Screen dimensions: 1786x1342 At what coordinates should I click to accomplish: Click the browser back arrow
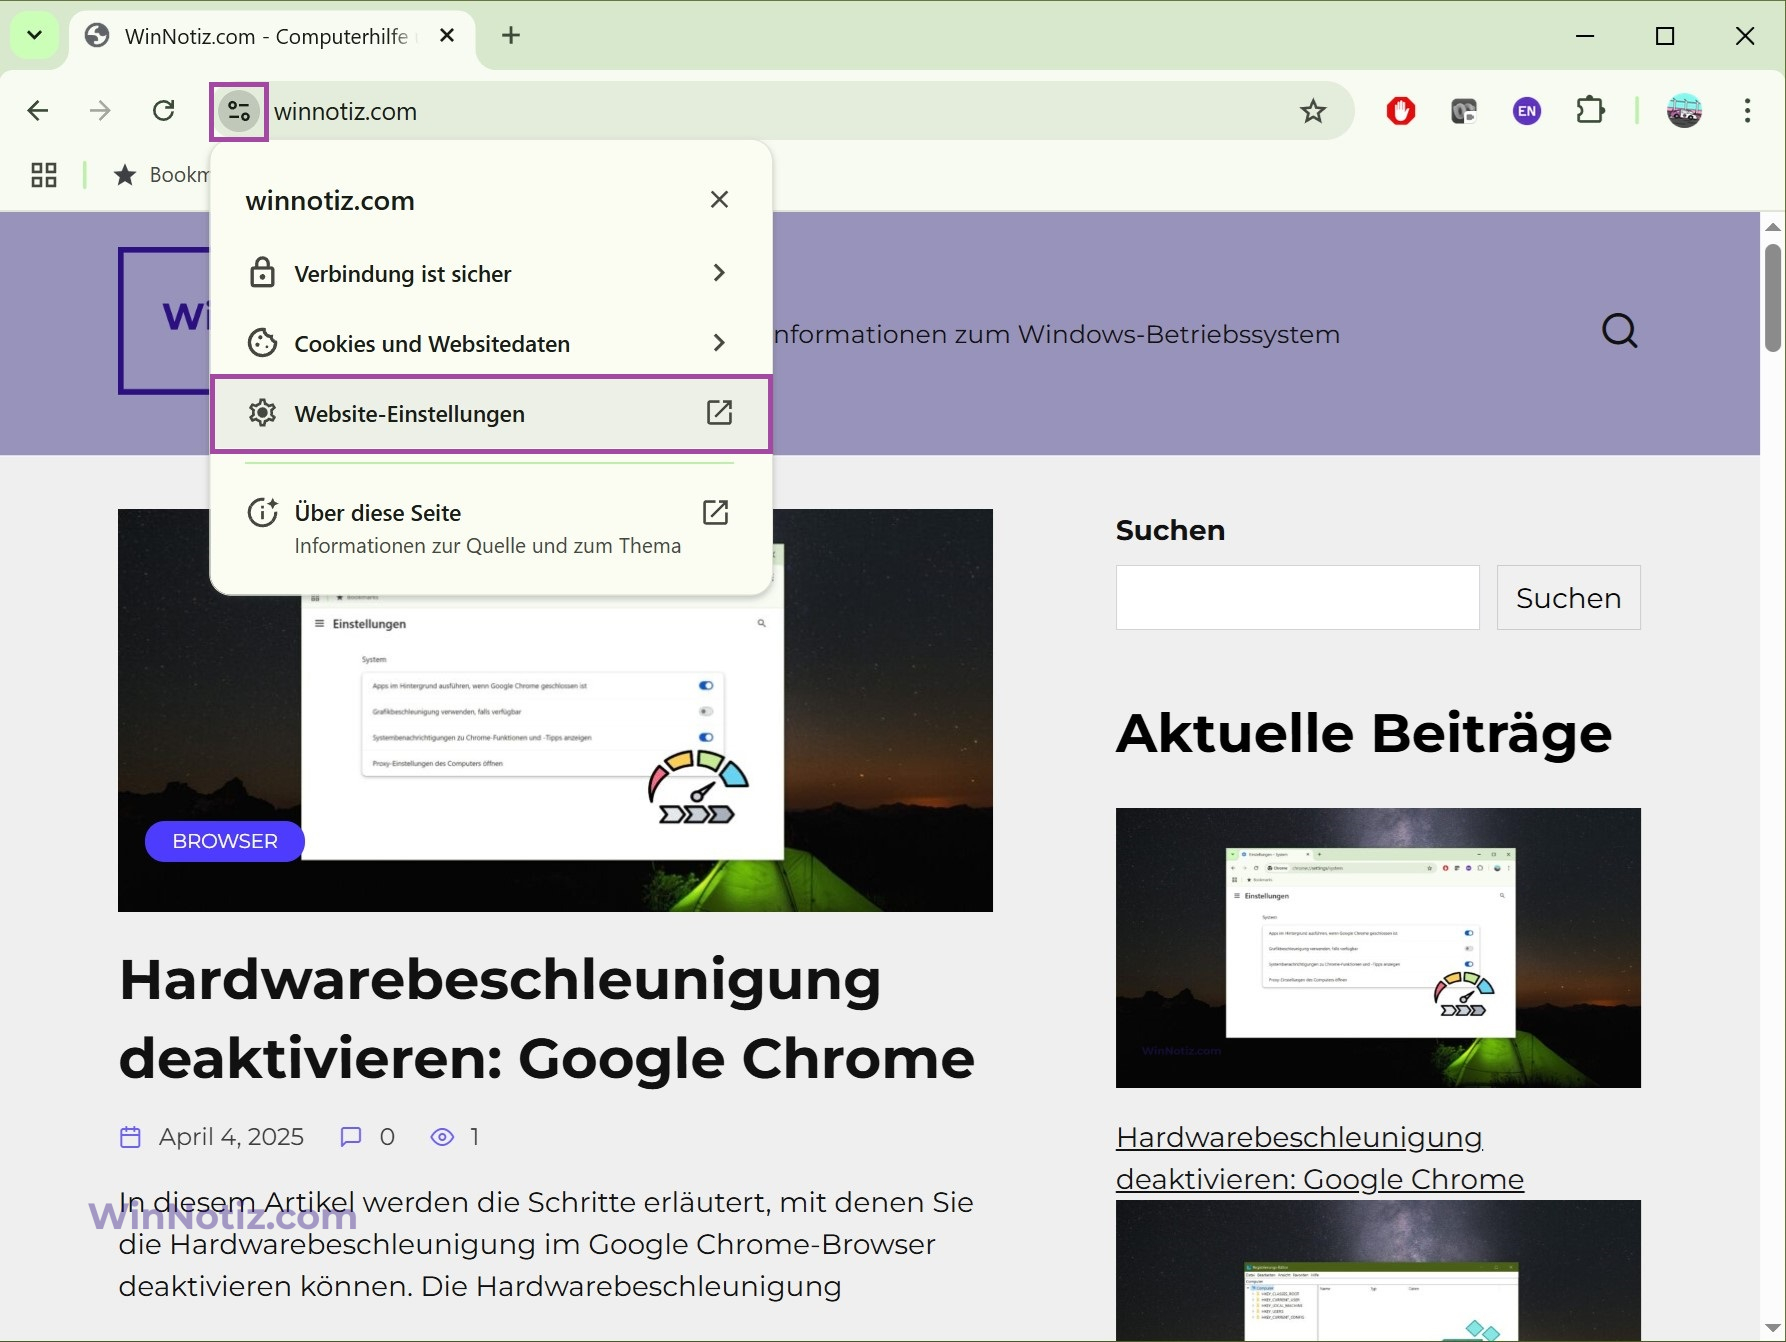(38, 111)
